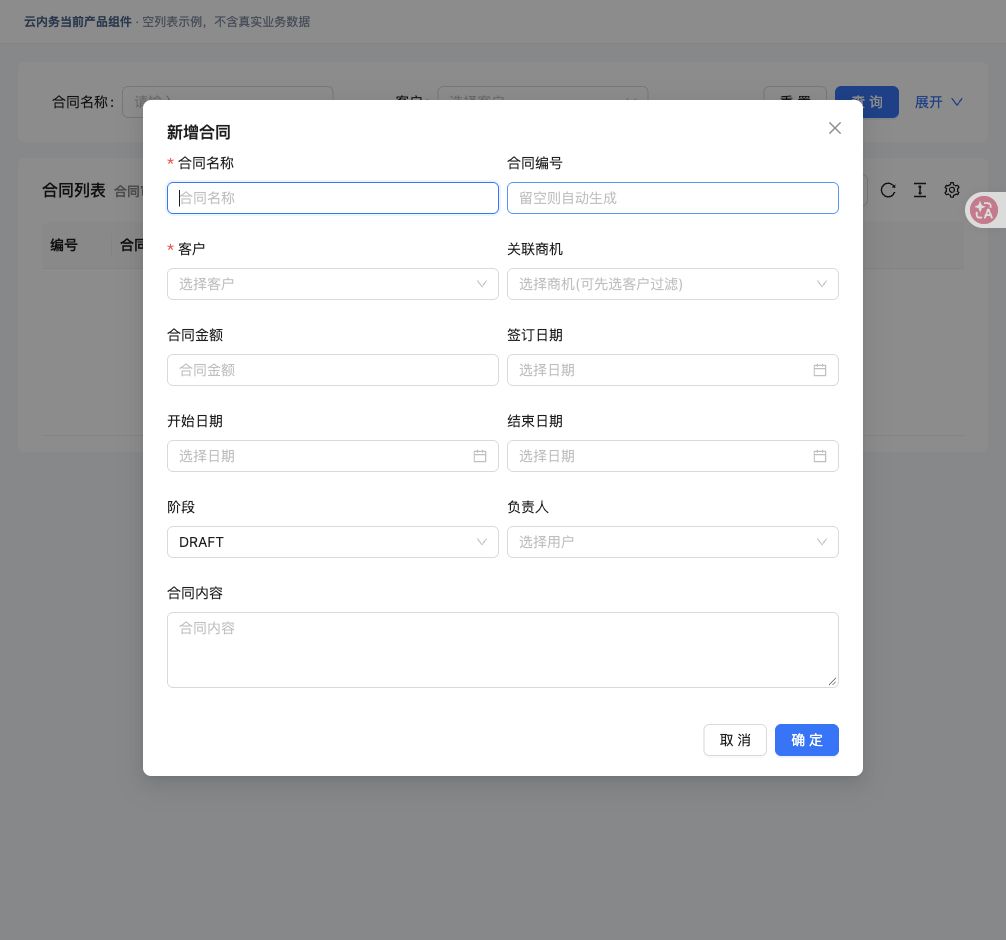Viewport: 1006px width, 940px height.
Task: Click calendar icon in 开始日期 field
Action: 479,456
